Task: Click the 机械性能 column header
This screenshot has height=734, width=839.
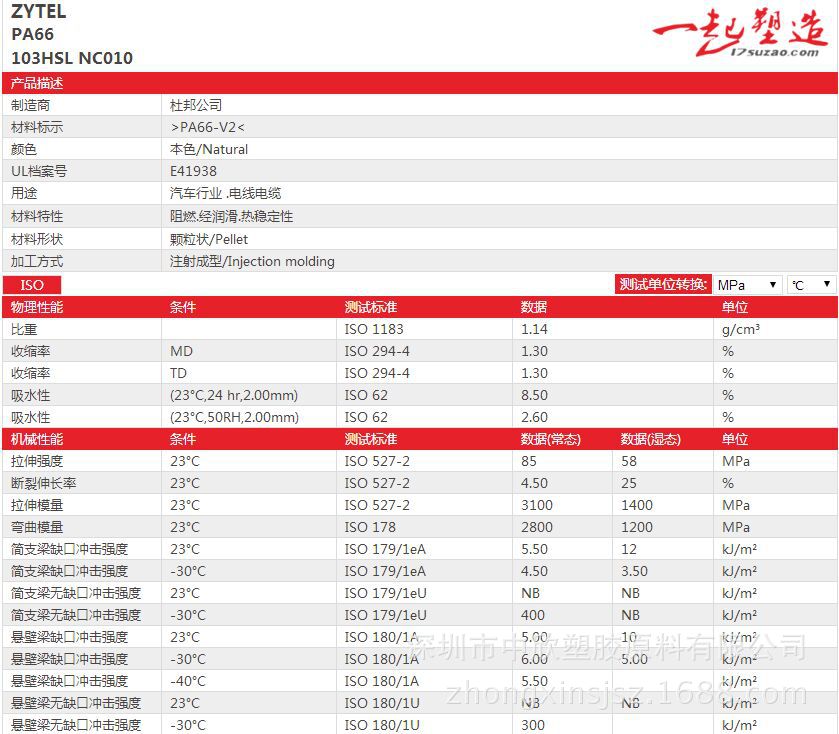Action: point(36,439)
